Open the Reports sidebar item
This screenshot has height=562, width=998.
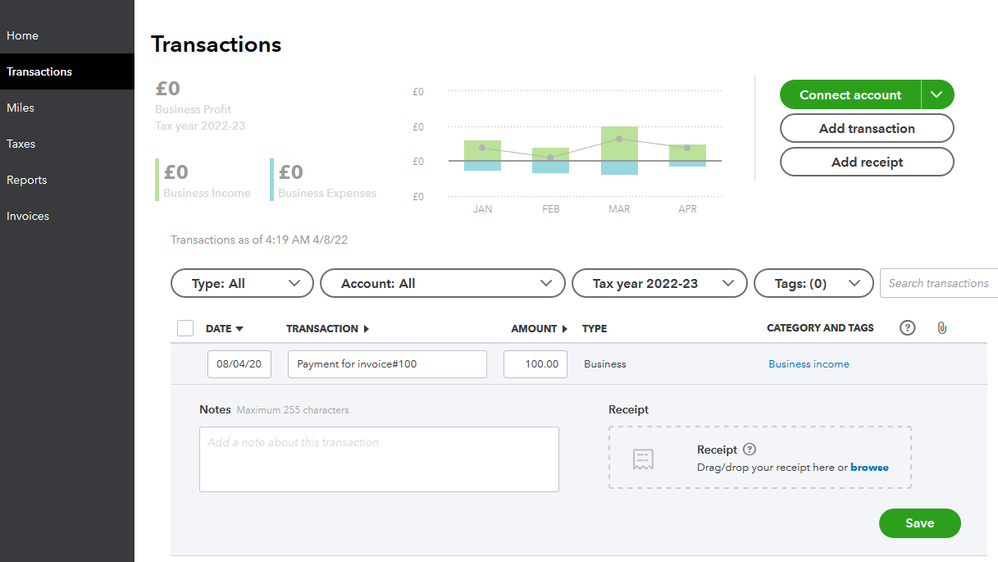(27, 180)
